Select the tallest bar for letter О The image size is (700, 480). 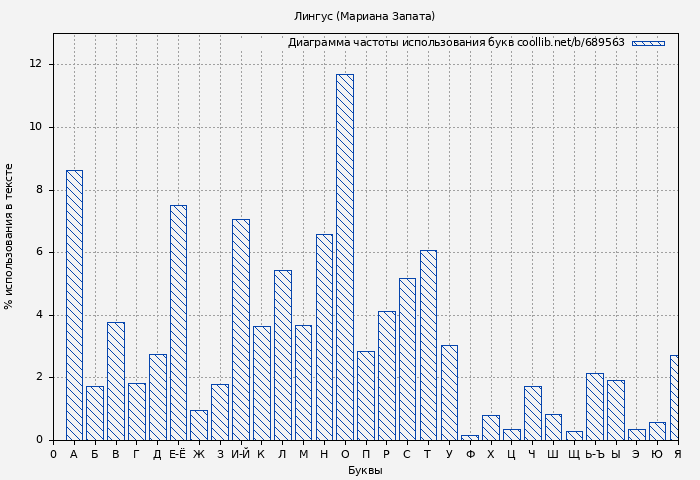[x=344, y=257]
